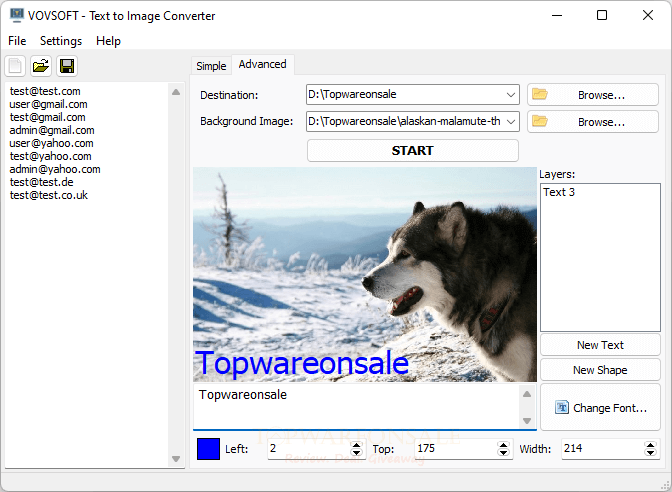The width and height of the screenshot is (672, 492).
Task: Click the line test@gmail.com
Action: [47, 117]
